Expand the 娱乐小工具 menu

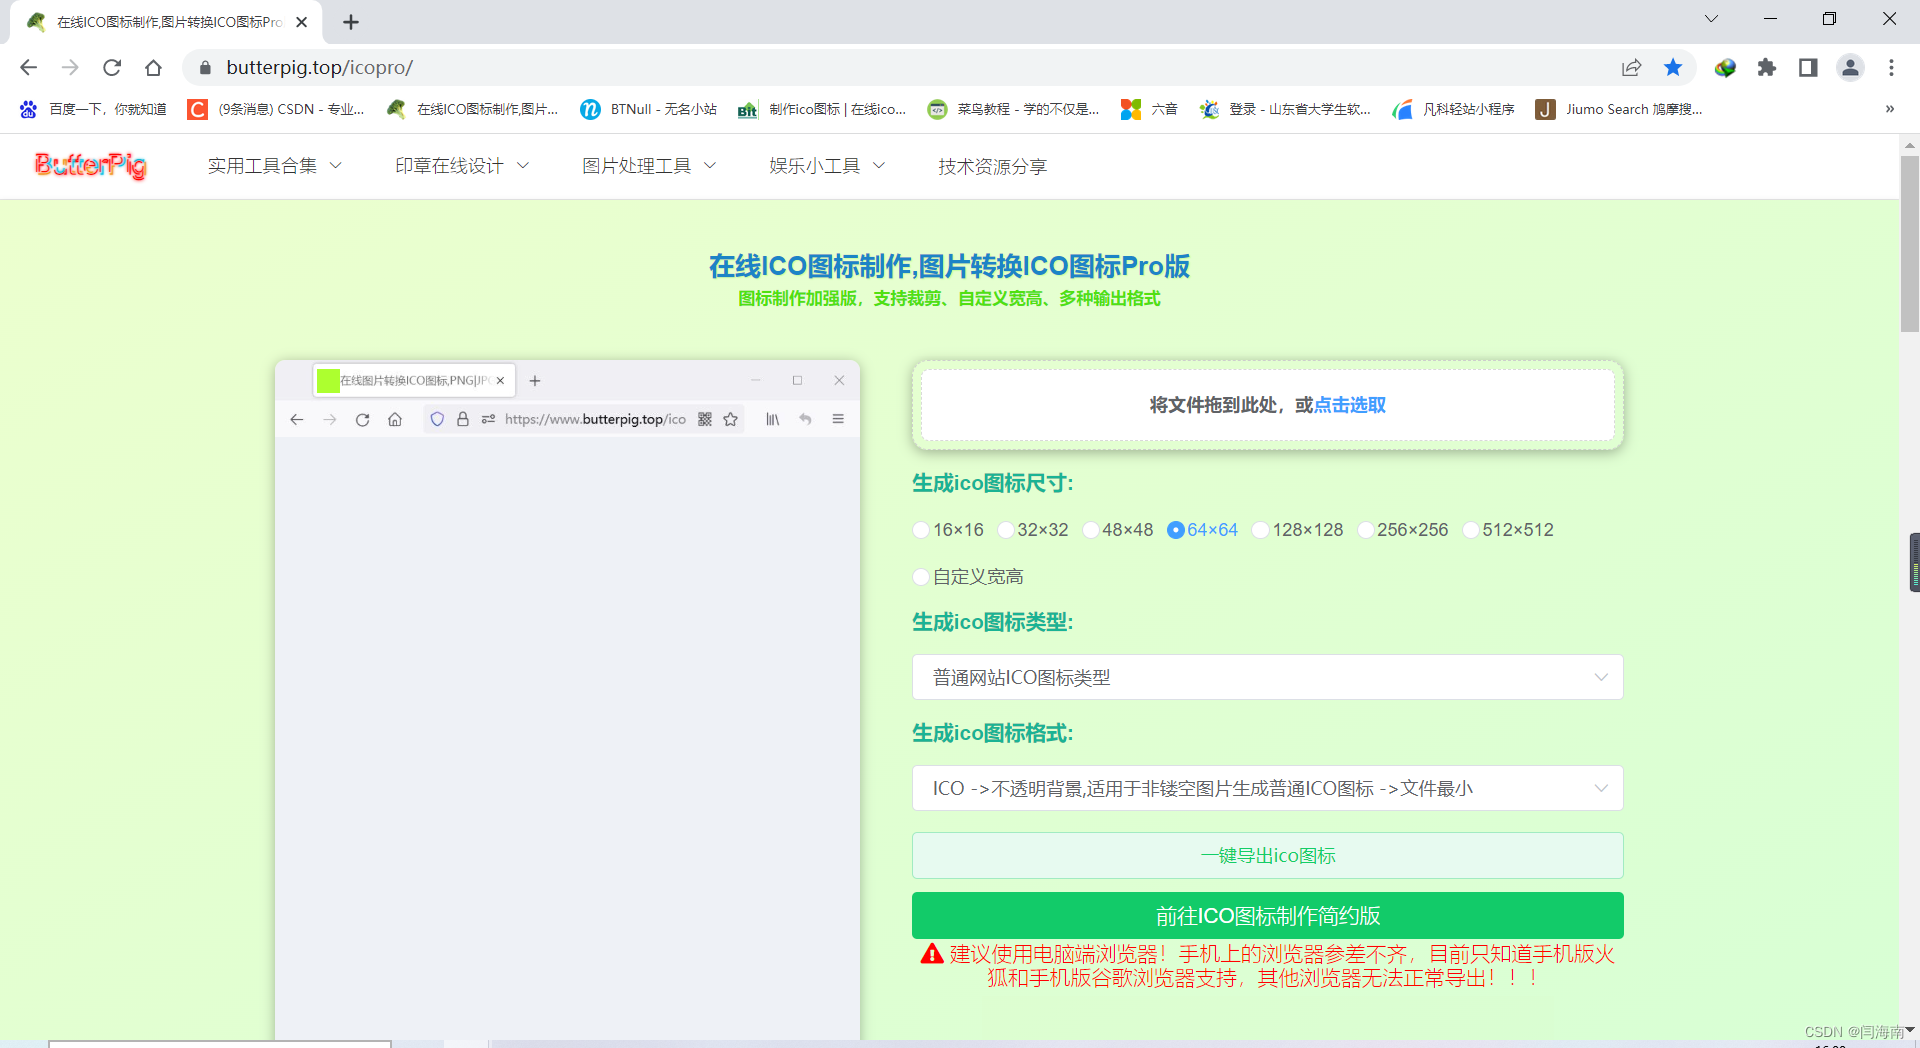827,166
